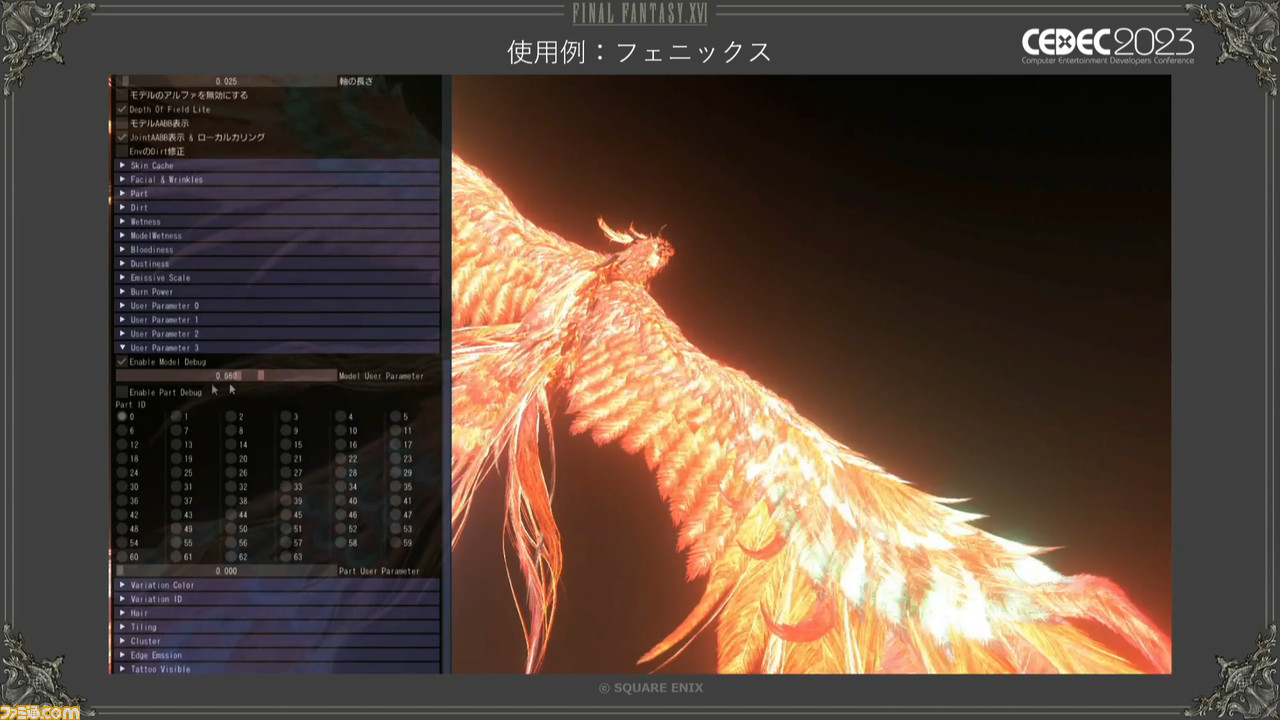Expand the Skin Cache section
This screenshot has width=1280, height=720.
click(277, 165)
